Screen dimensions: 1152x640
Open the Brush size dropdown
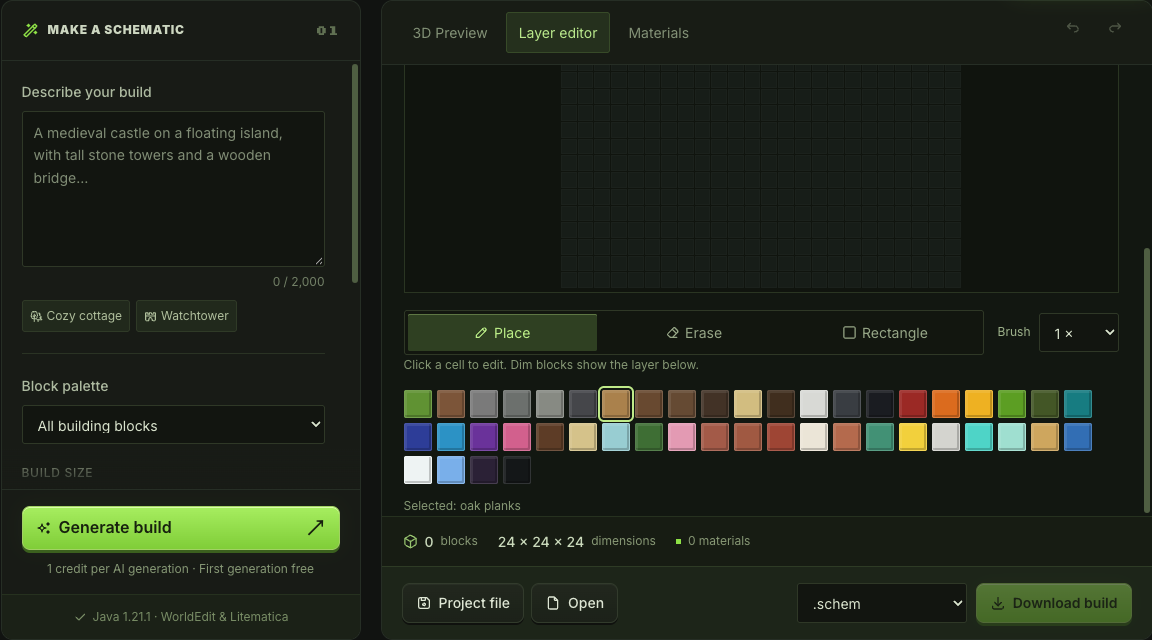1079,333
